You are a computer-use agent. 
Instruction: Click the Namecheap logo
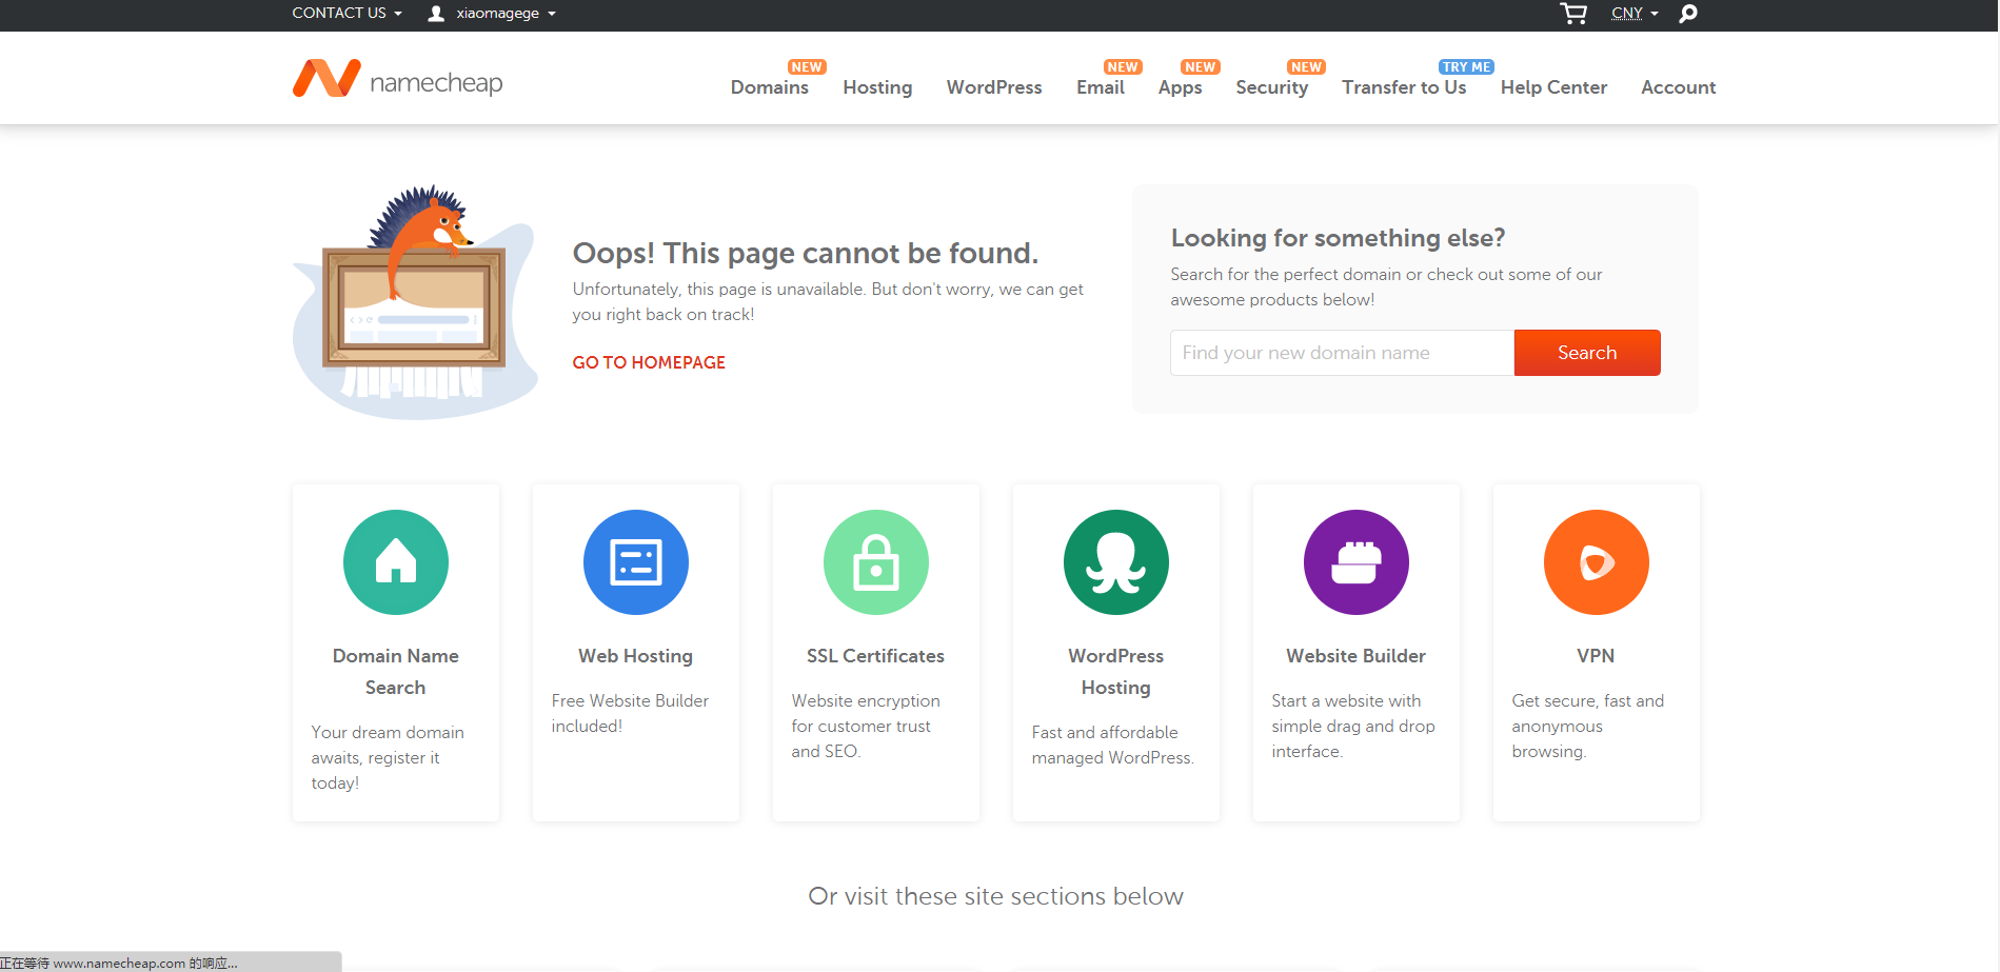[x=397, y=80]
